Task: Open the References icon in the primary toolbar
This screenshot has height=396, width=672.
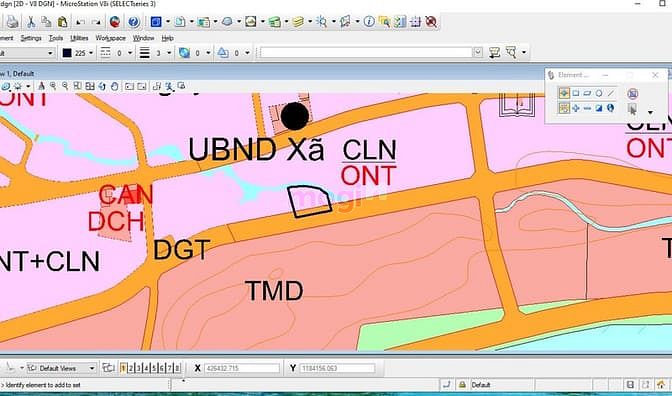Action: [180, 22]
